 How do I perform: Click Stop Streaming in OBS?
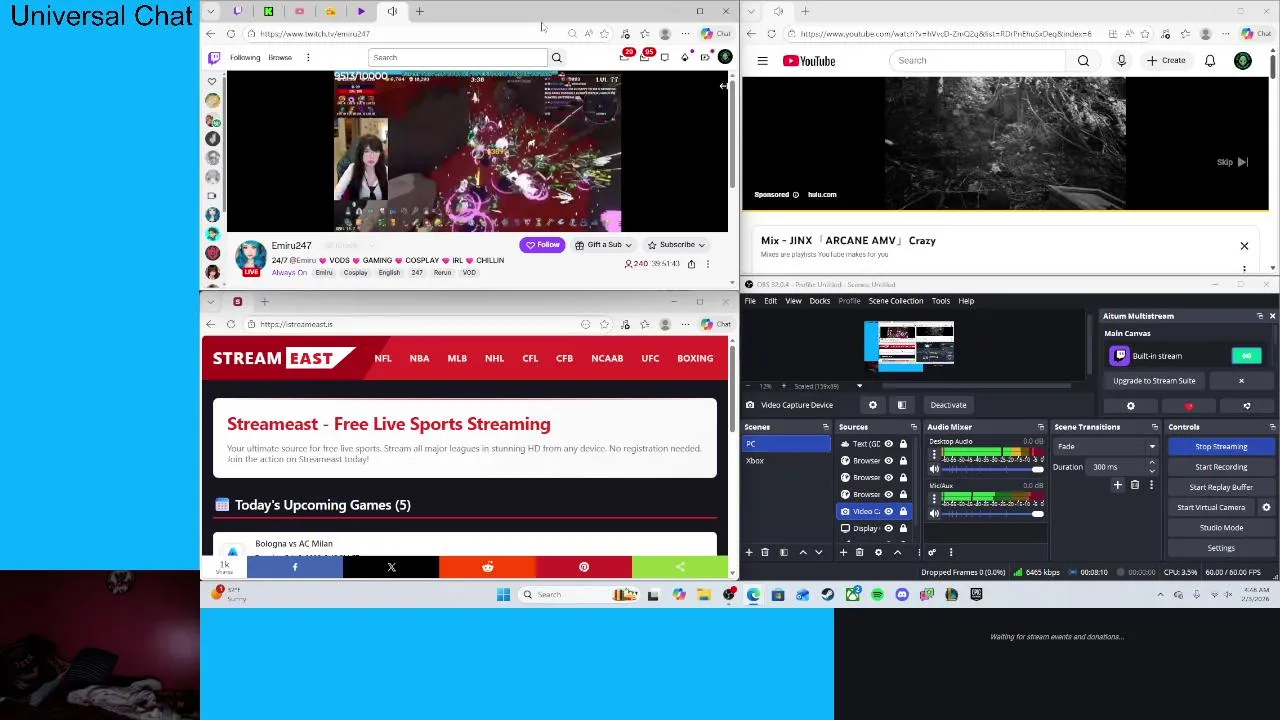pos(1221,447)
